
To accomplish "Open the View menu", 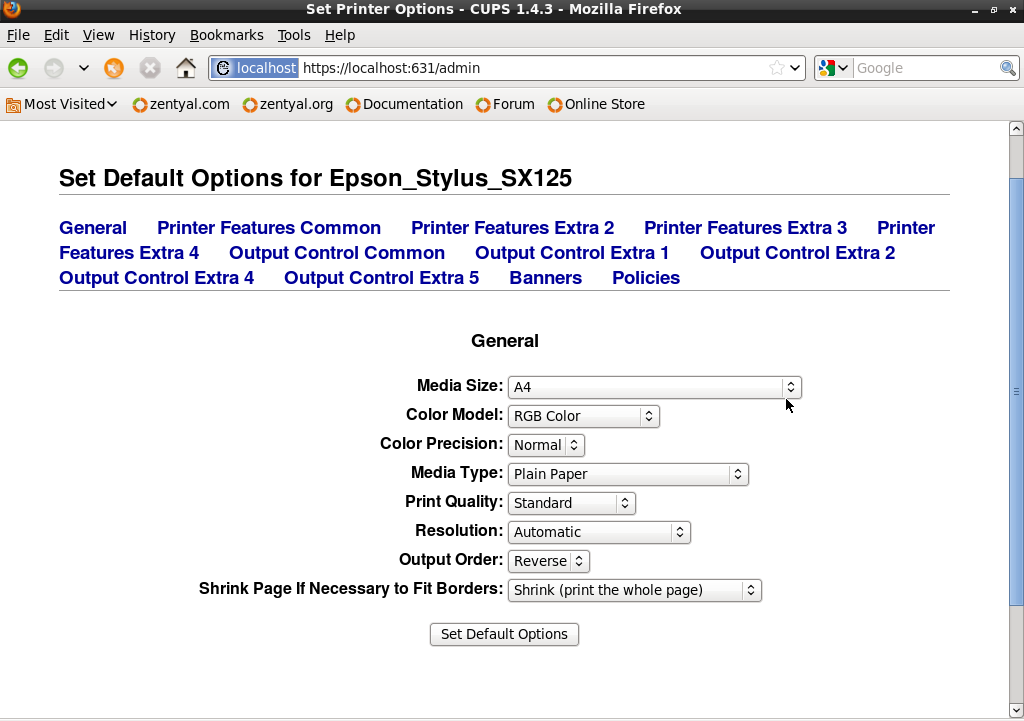I will (x=99, y=35).
